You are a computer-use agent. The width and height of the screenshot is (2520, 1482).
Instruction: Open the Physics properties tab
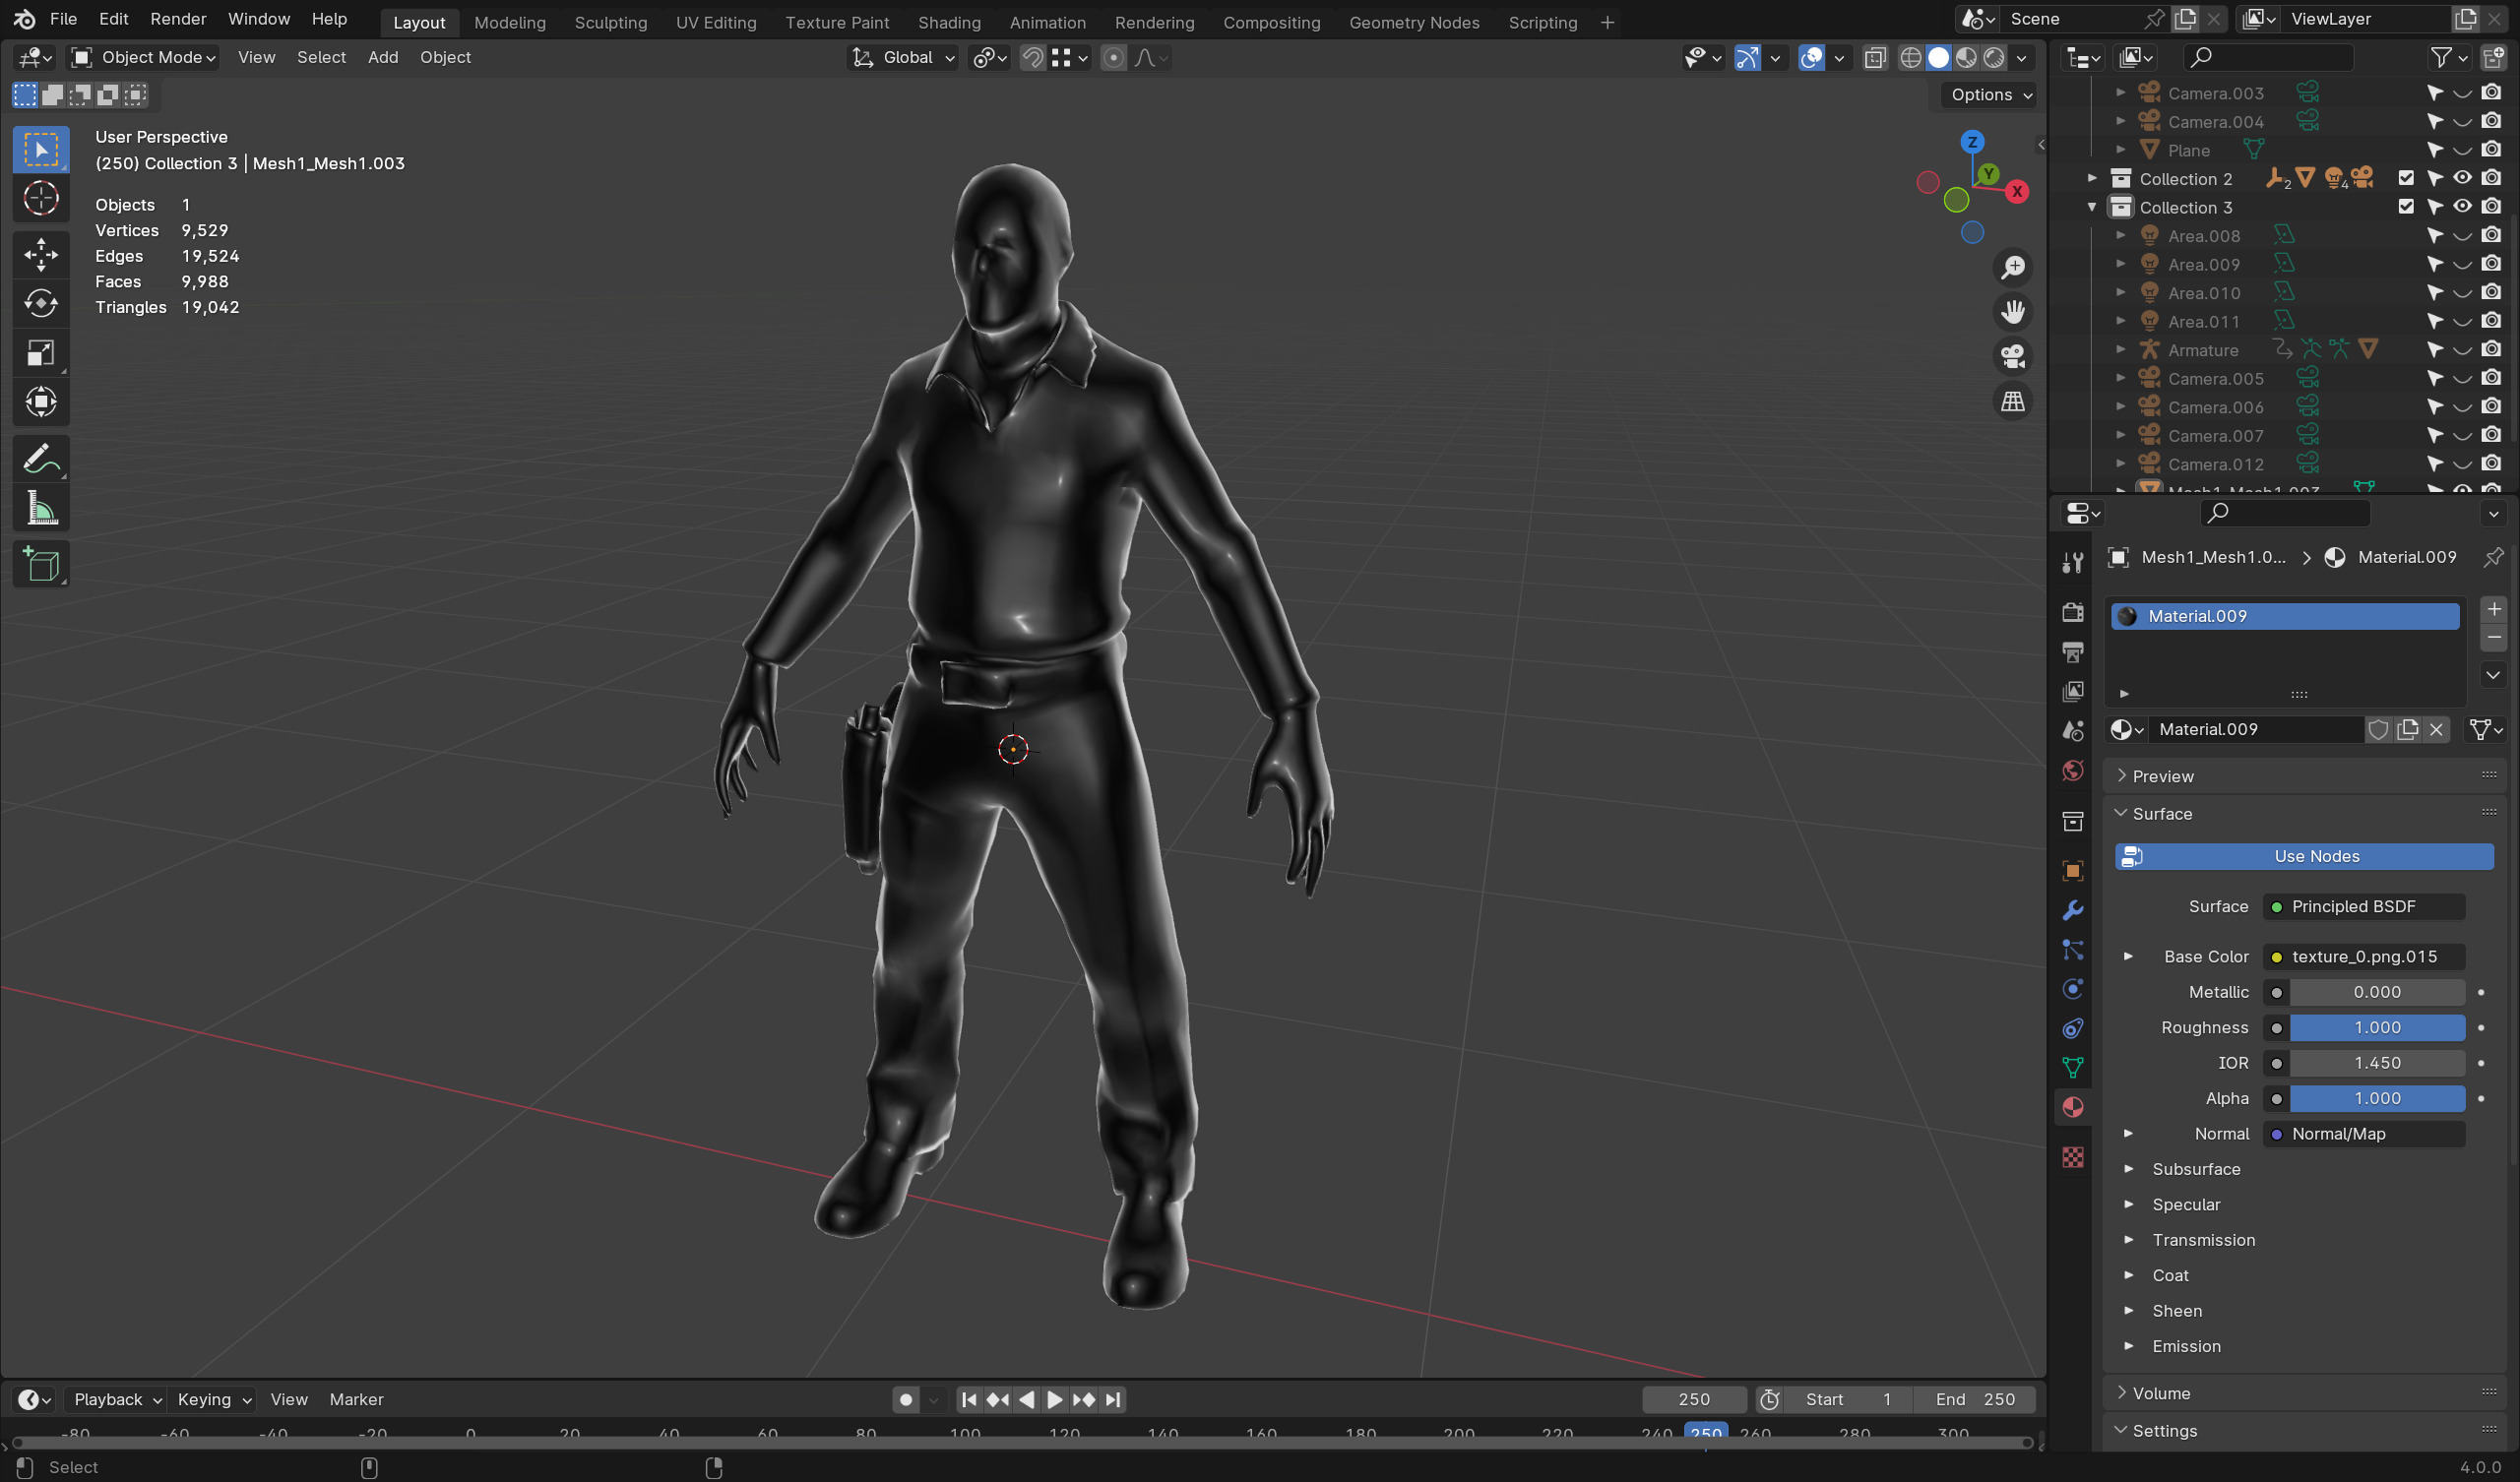[x=2072, y=989]
